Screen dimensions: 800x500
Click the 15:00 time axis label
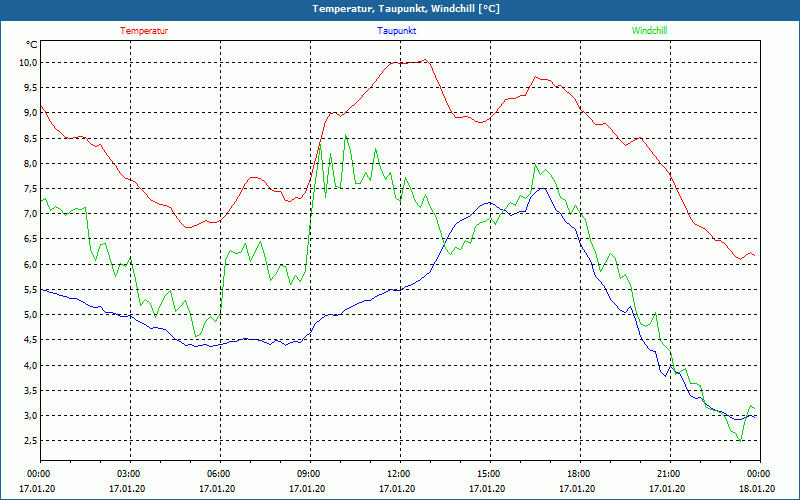[x=490, y=473]
